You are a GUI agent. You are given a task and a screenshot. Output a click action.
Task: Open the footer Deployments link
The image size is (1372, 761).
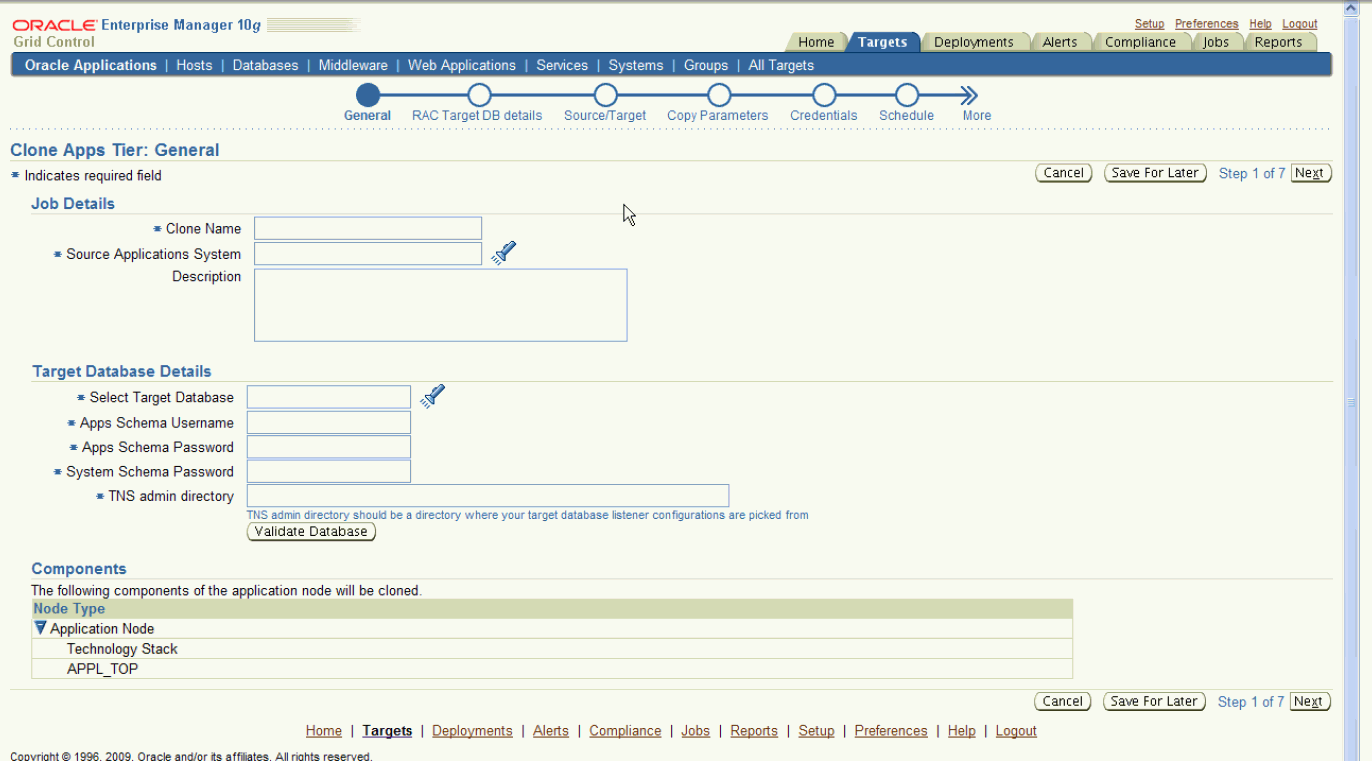point(472,731)
